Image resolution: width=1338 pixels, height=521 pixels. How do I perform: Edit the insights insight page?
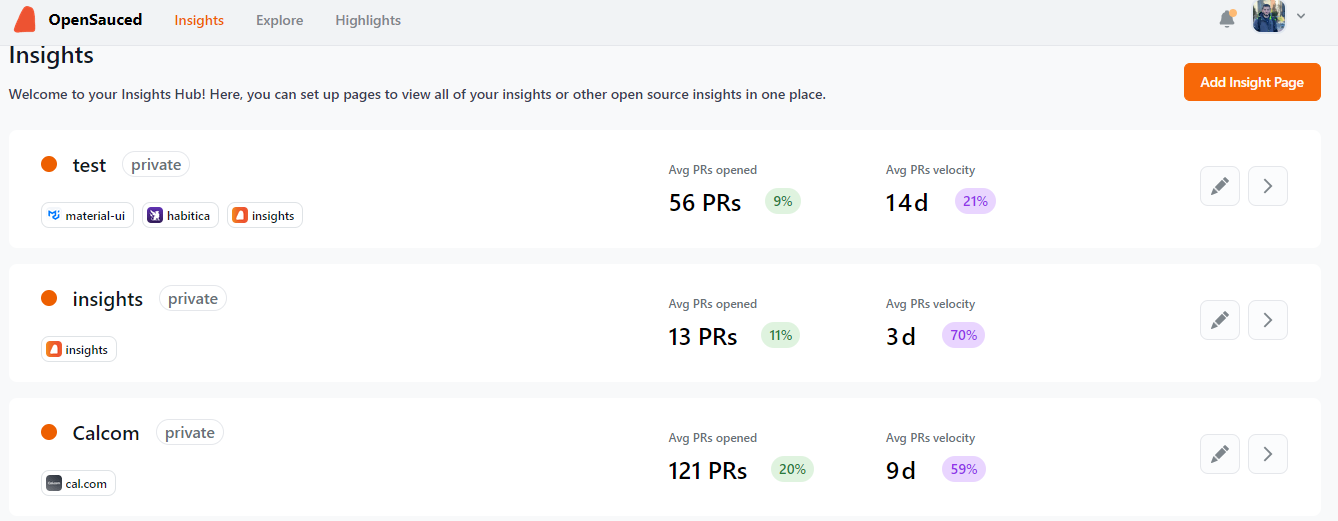(1220, 320)
